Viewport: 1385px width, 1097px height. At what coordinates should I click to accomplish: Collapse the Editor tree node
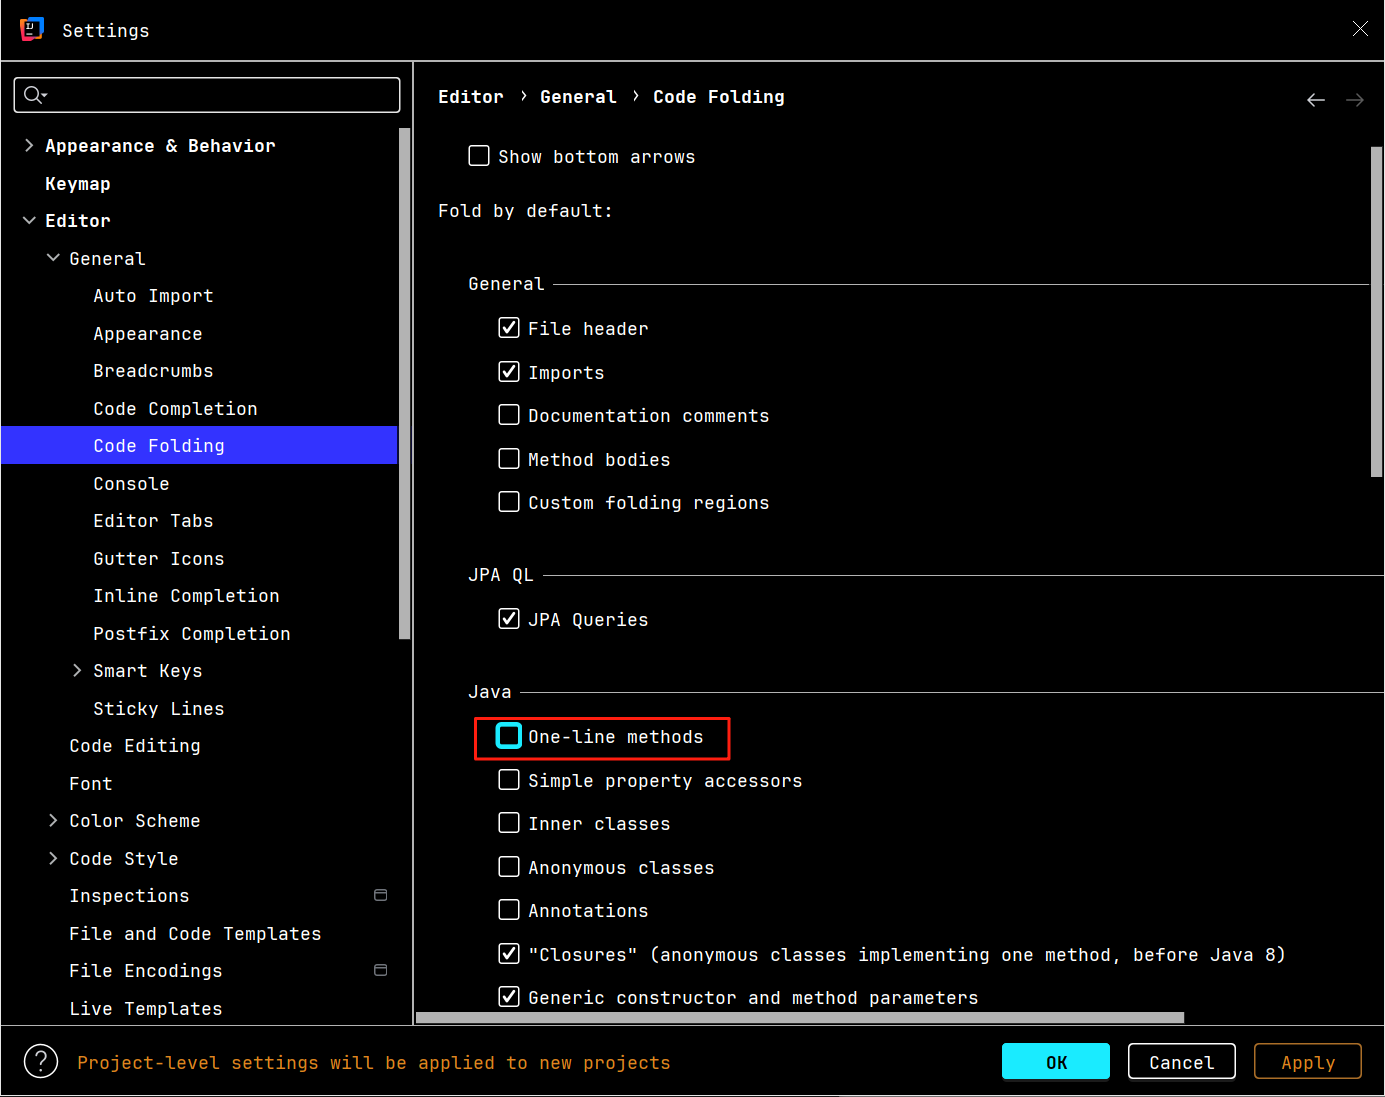pos(29,221)
